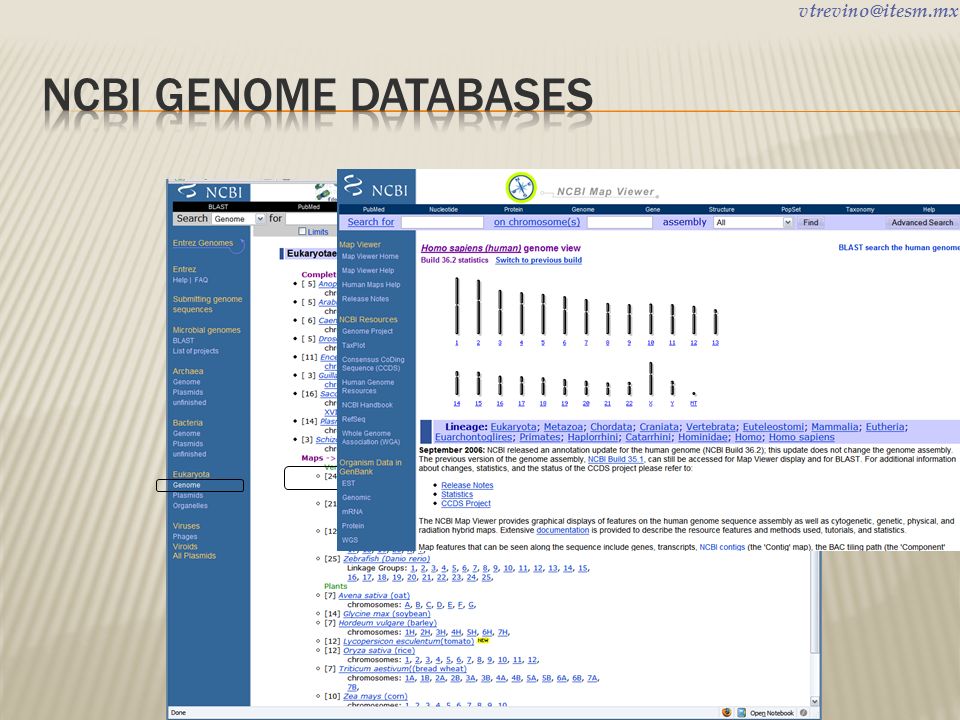Open PubMed tab in Map Viewer navigation bar
This screenshot has height=720, width=960.
tap(373, 209)
